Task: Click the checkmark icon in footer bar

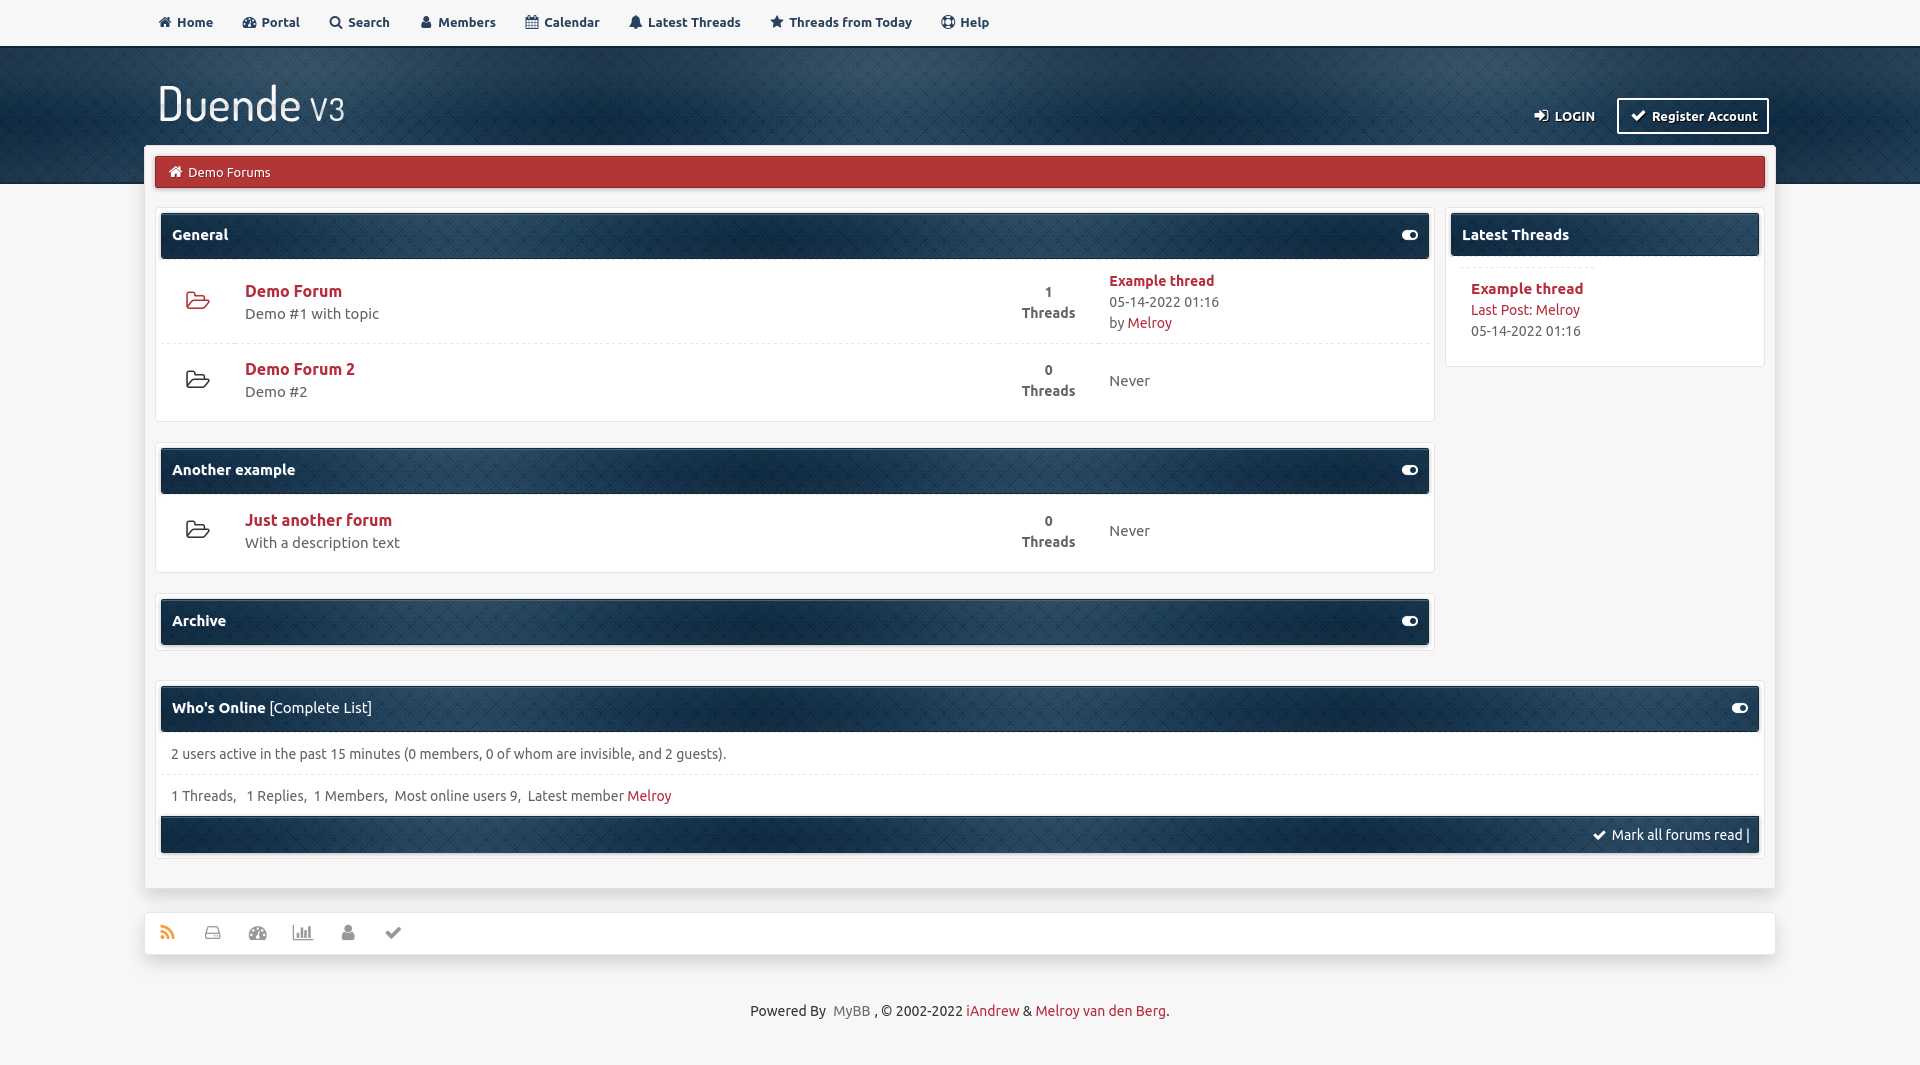Action: pos(393,933)
